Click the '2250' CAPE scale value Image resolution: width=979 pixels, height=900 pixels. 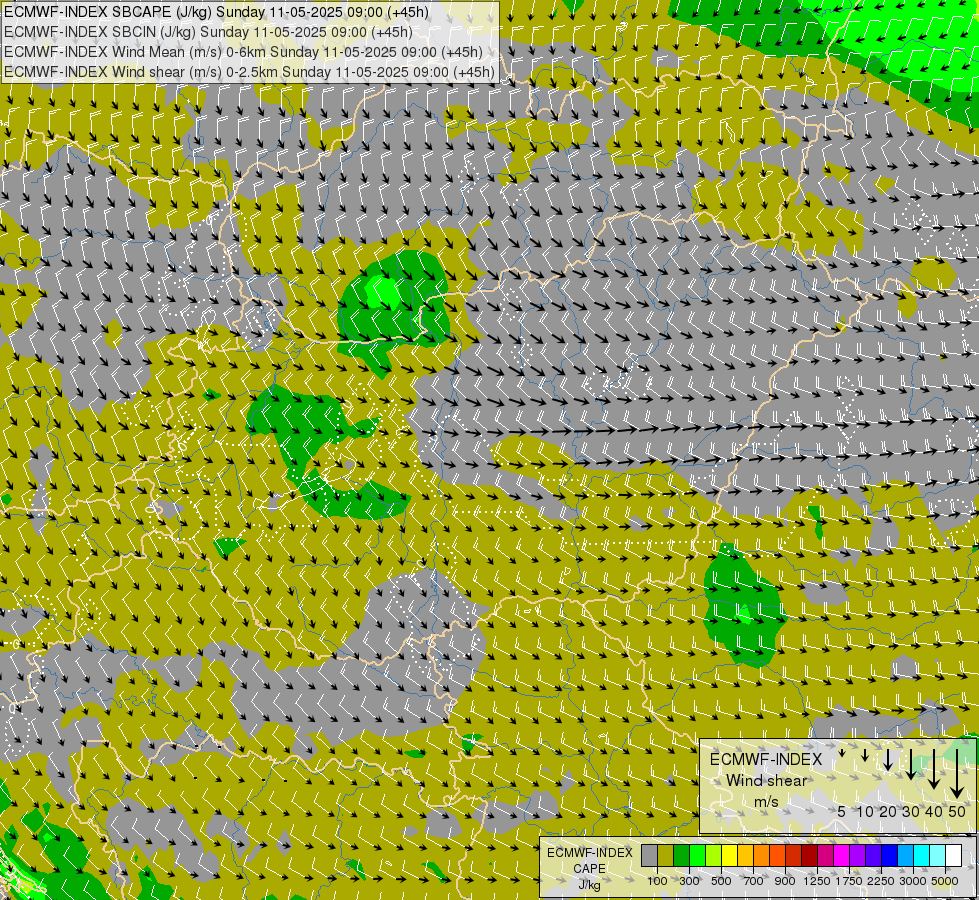(x=881, y=881)
